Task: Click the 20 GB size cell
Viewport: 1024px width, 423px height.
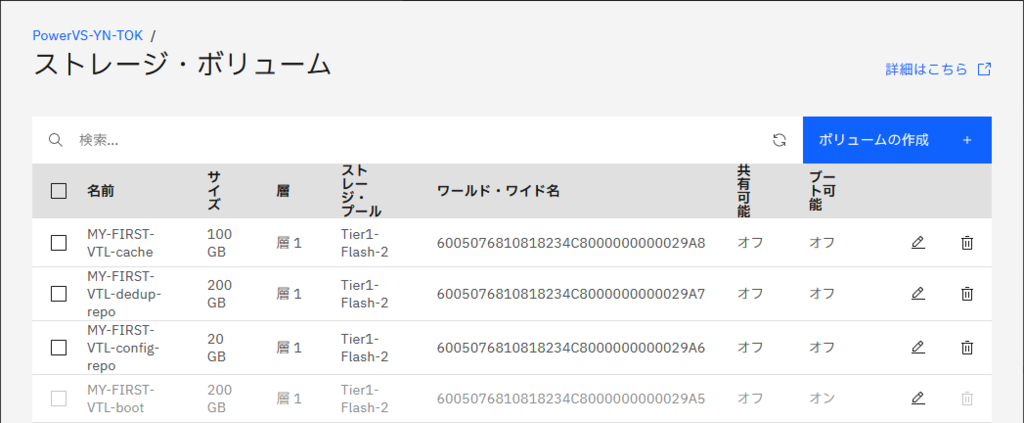Action: pyautogui.click(x=216, y=347)
